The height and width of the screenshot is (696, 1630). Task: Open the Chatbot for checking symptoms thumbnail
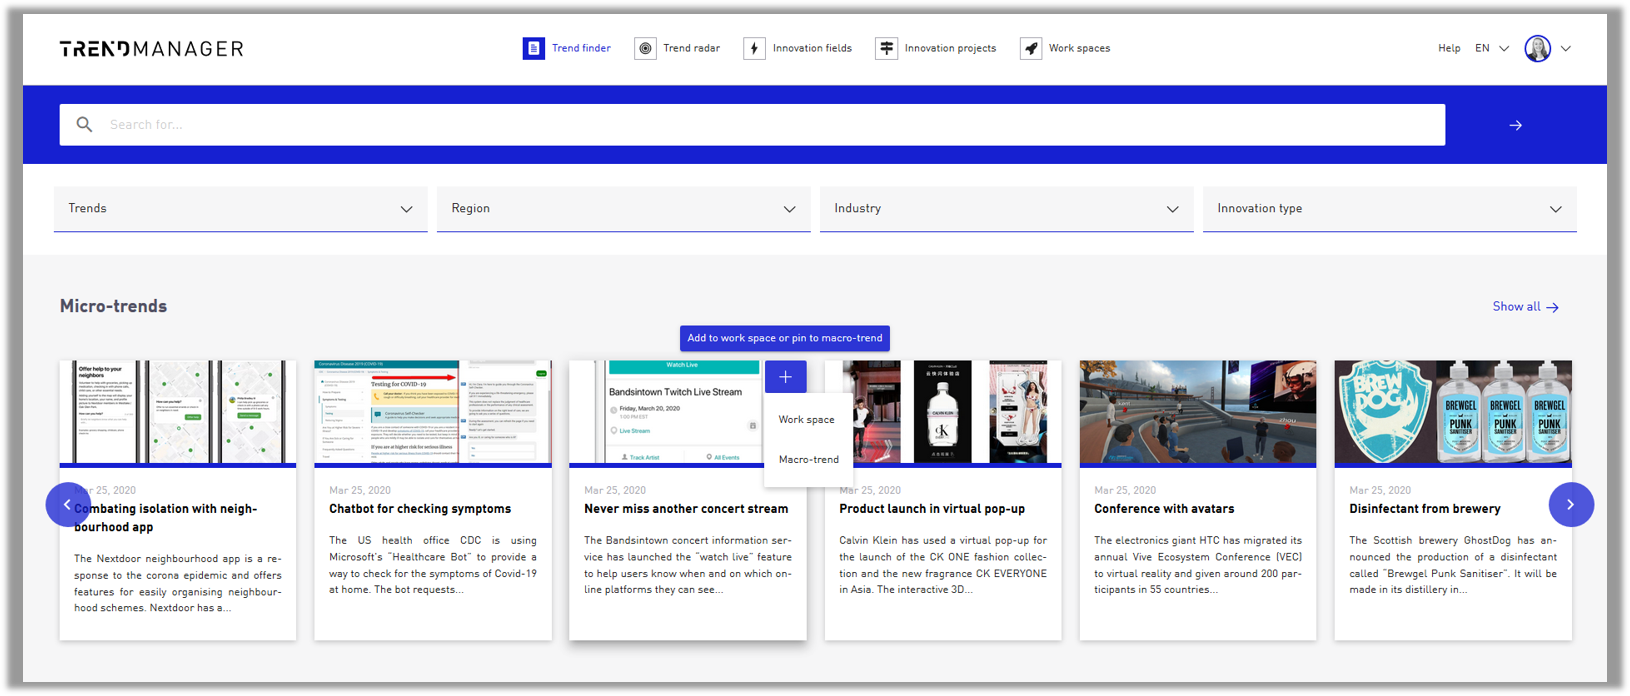click(433, 413)
